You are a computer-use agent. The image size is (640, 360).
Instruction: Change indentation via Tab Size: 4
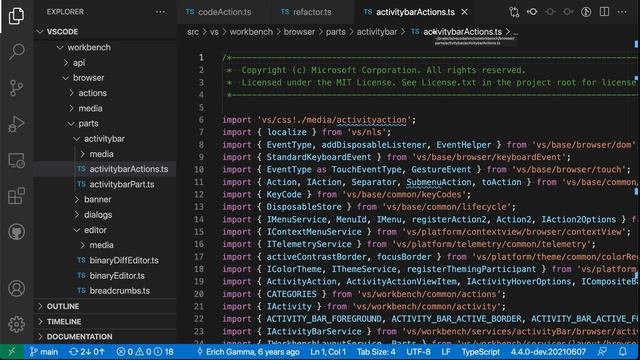[x=376, y=351]
